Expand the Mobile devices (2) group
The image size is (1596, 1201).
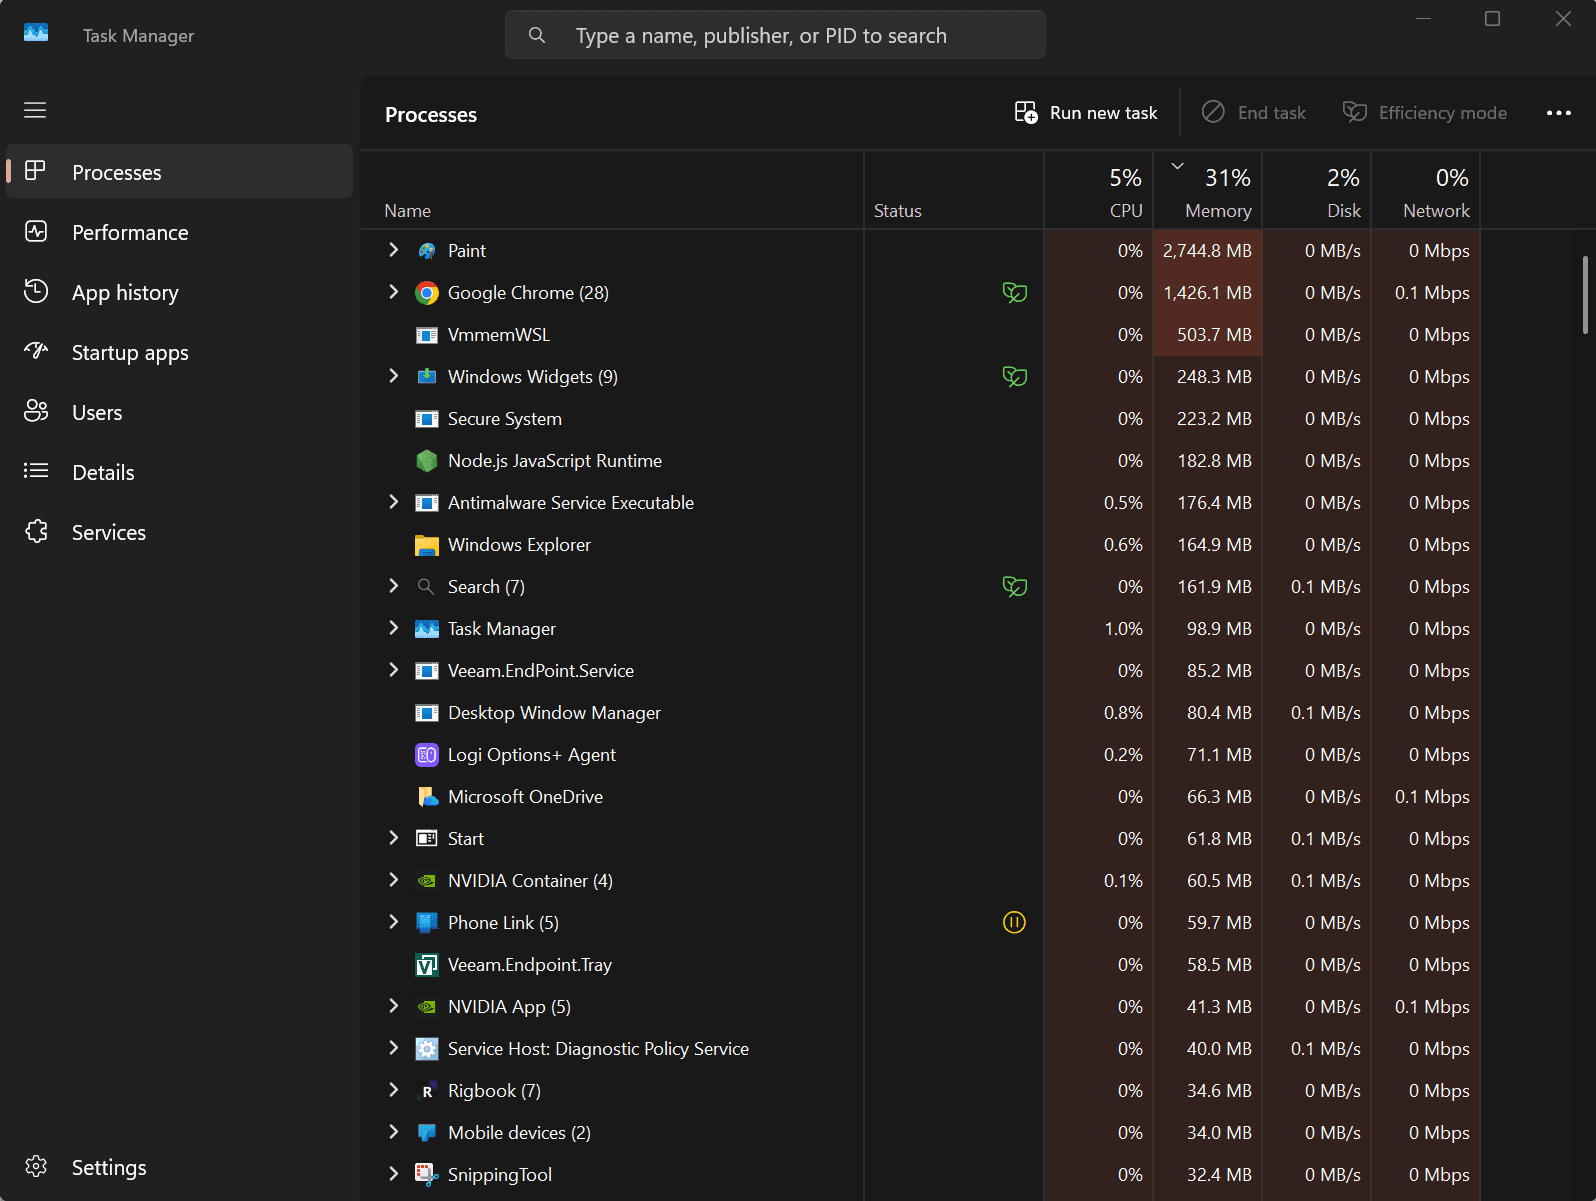(393, 1132)
